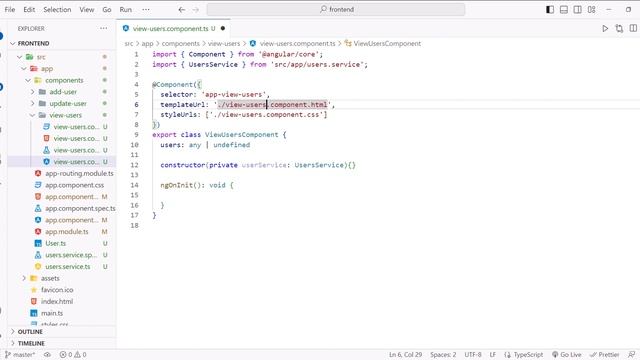
Task: Open favicon.ico file
Action: pyautogui.click(x=57, y=290)
